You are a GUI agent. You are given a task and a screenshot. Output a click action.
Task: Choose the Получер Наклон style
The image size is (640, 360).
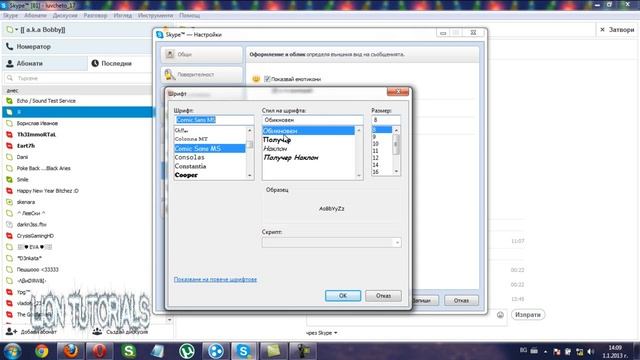click(x=291, y=158)
